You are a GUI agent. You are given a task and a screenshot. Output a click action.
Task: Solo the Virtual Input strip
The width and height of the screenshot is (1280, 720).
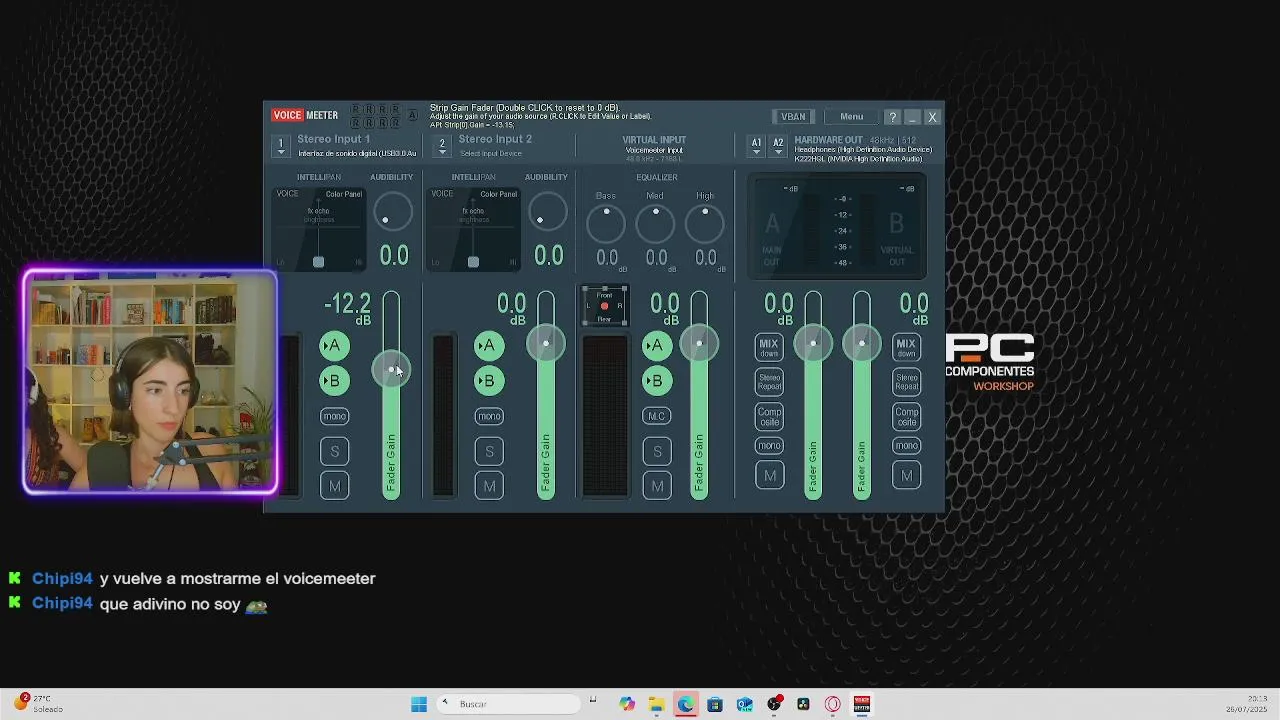656,451
